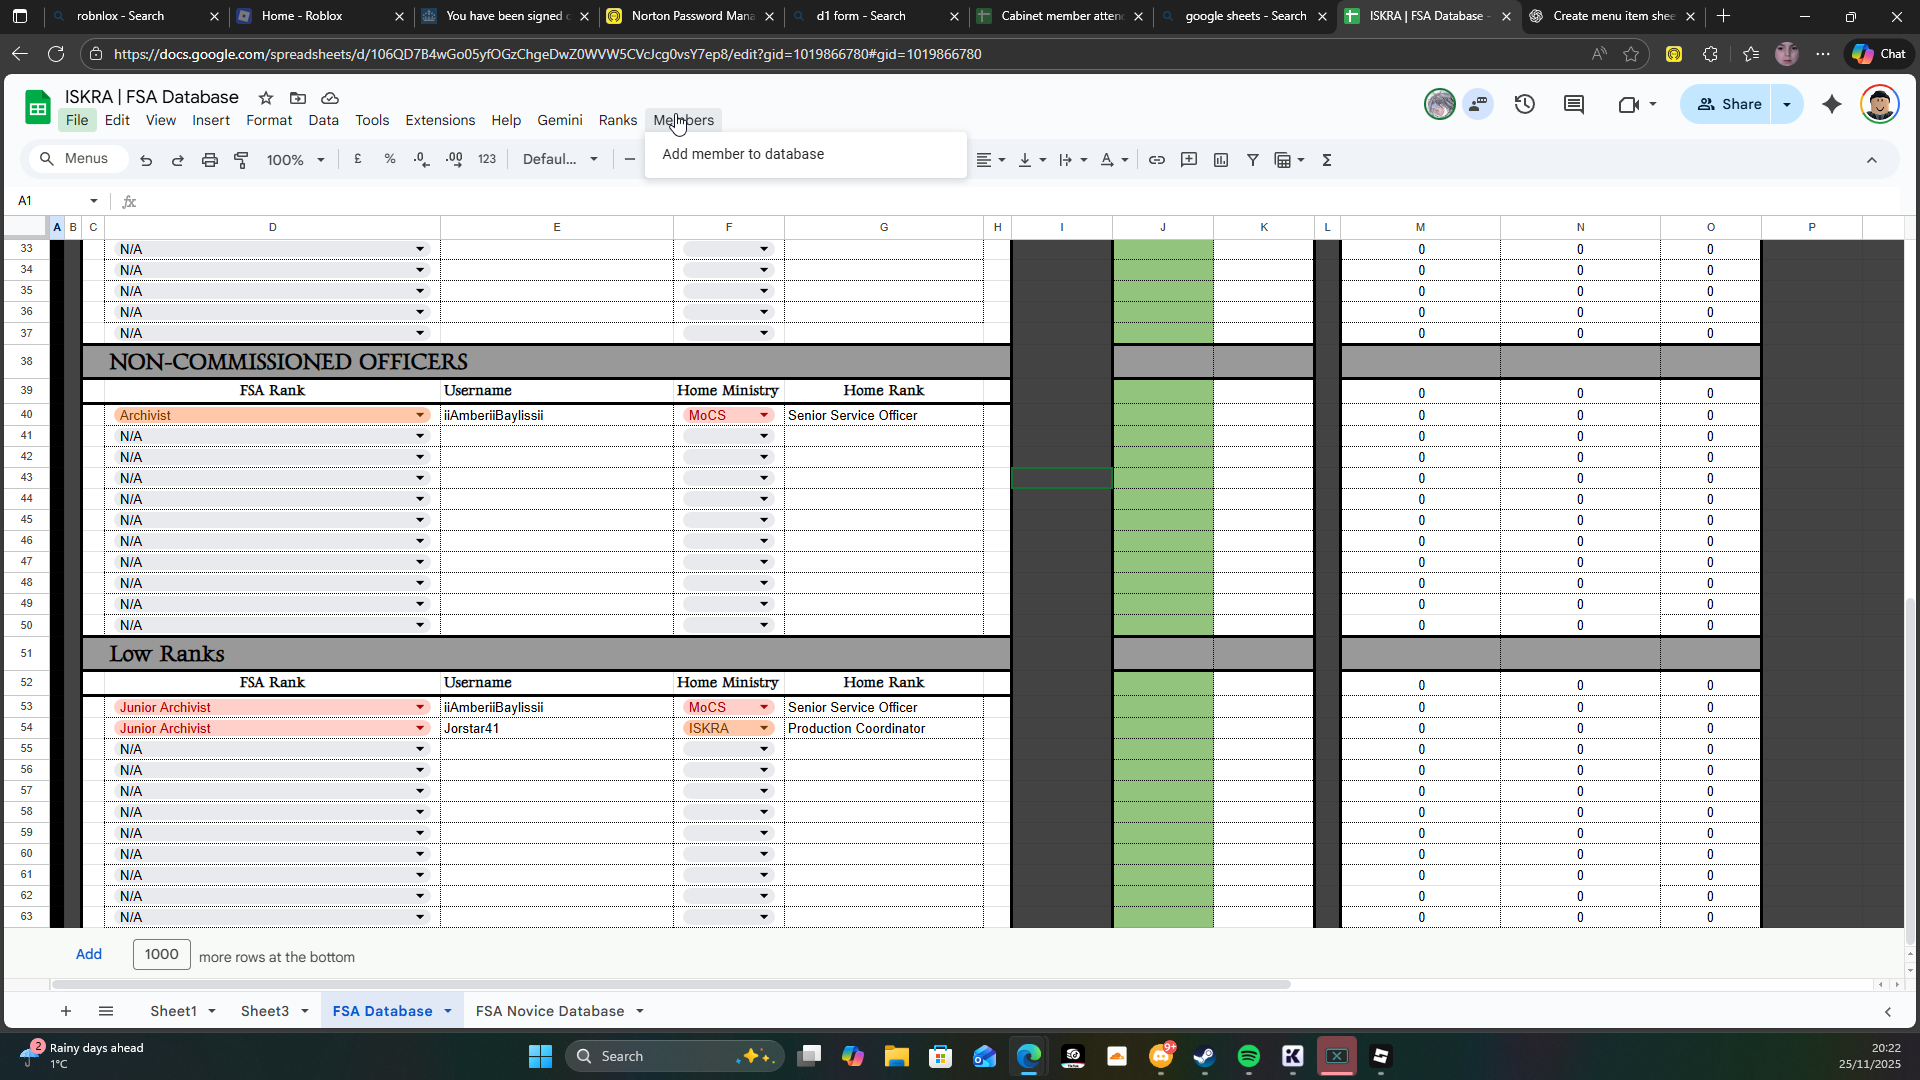The height and width of the screenshot is (1080, 1920).
Task: Open the comments panel icon
Action: click(x=1573, y=104)
